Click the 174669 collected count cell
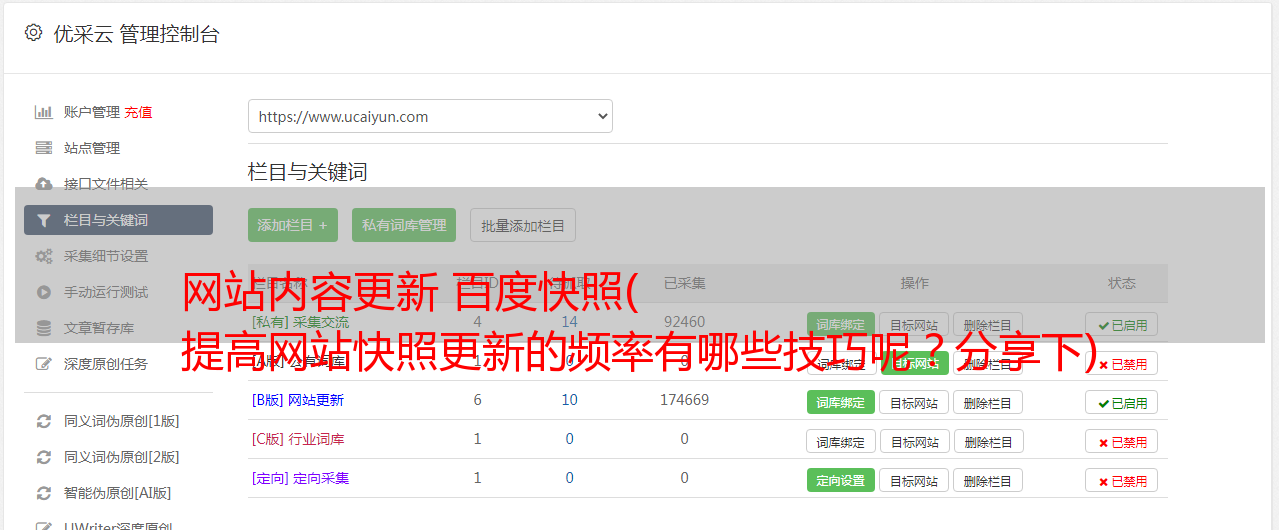Viewport: 1279px width, 530px height. (685, 400)
